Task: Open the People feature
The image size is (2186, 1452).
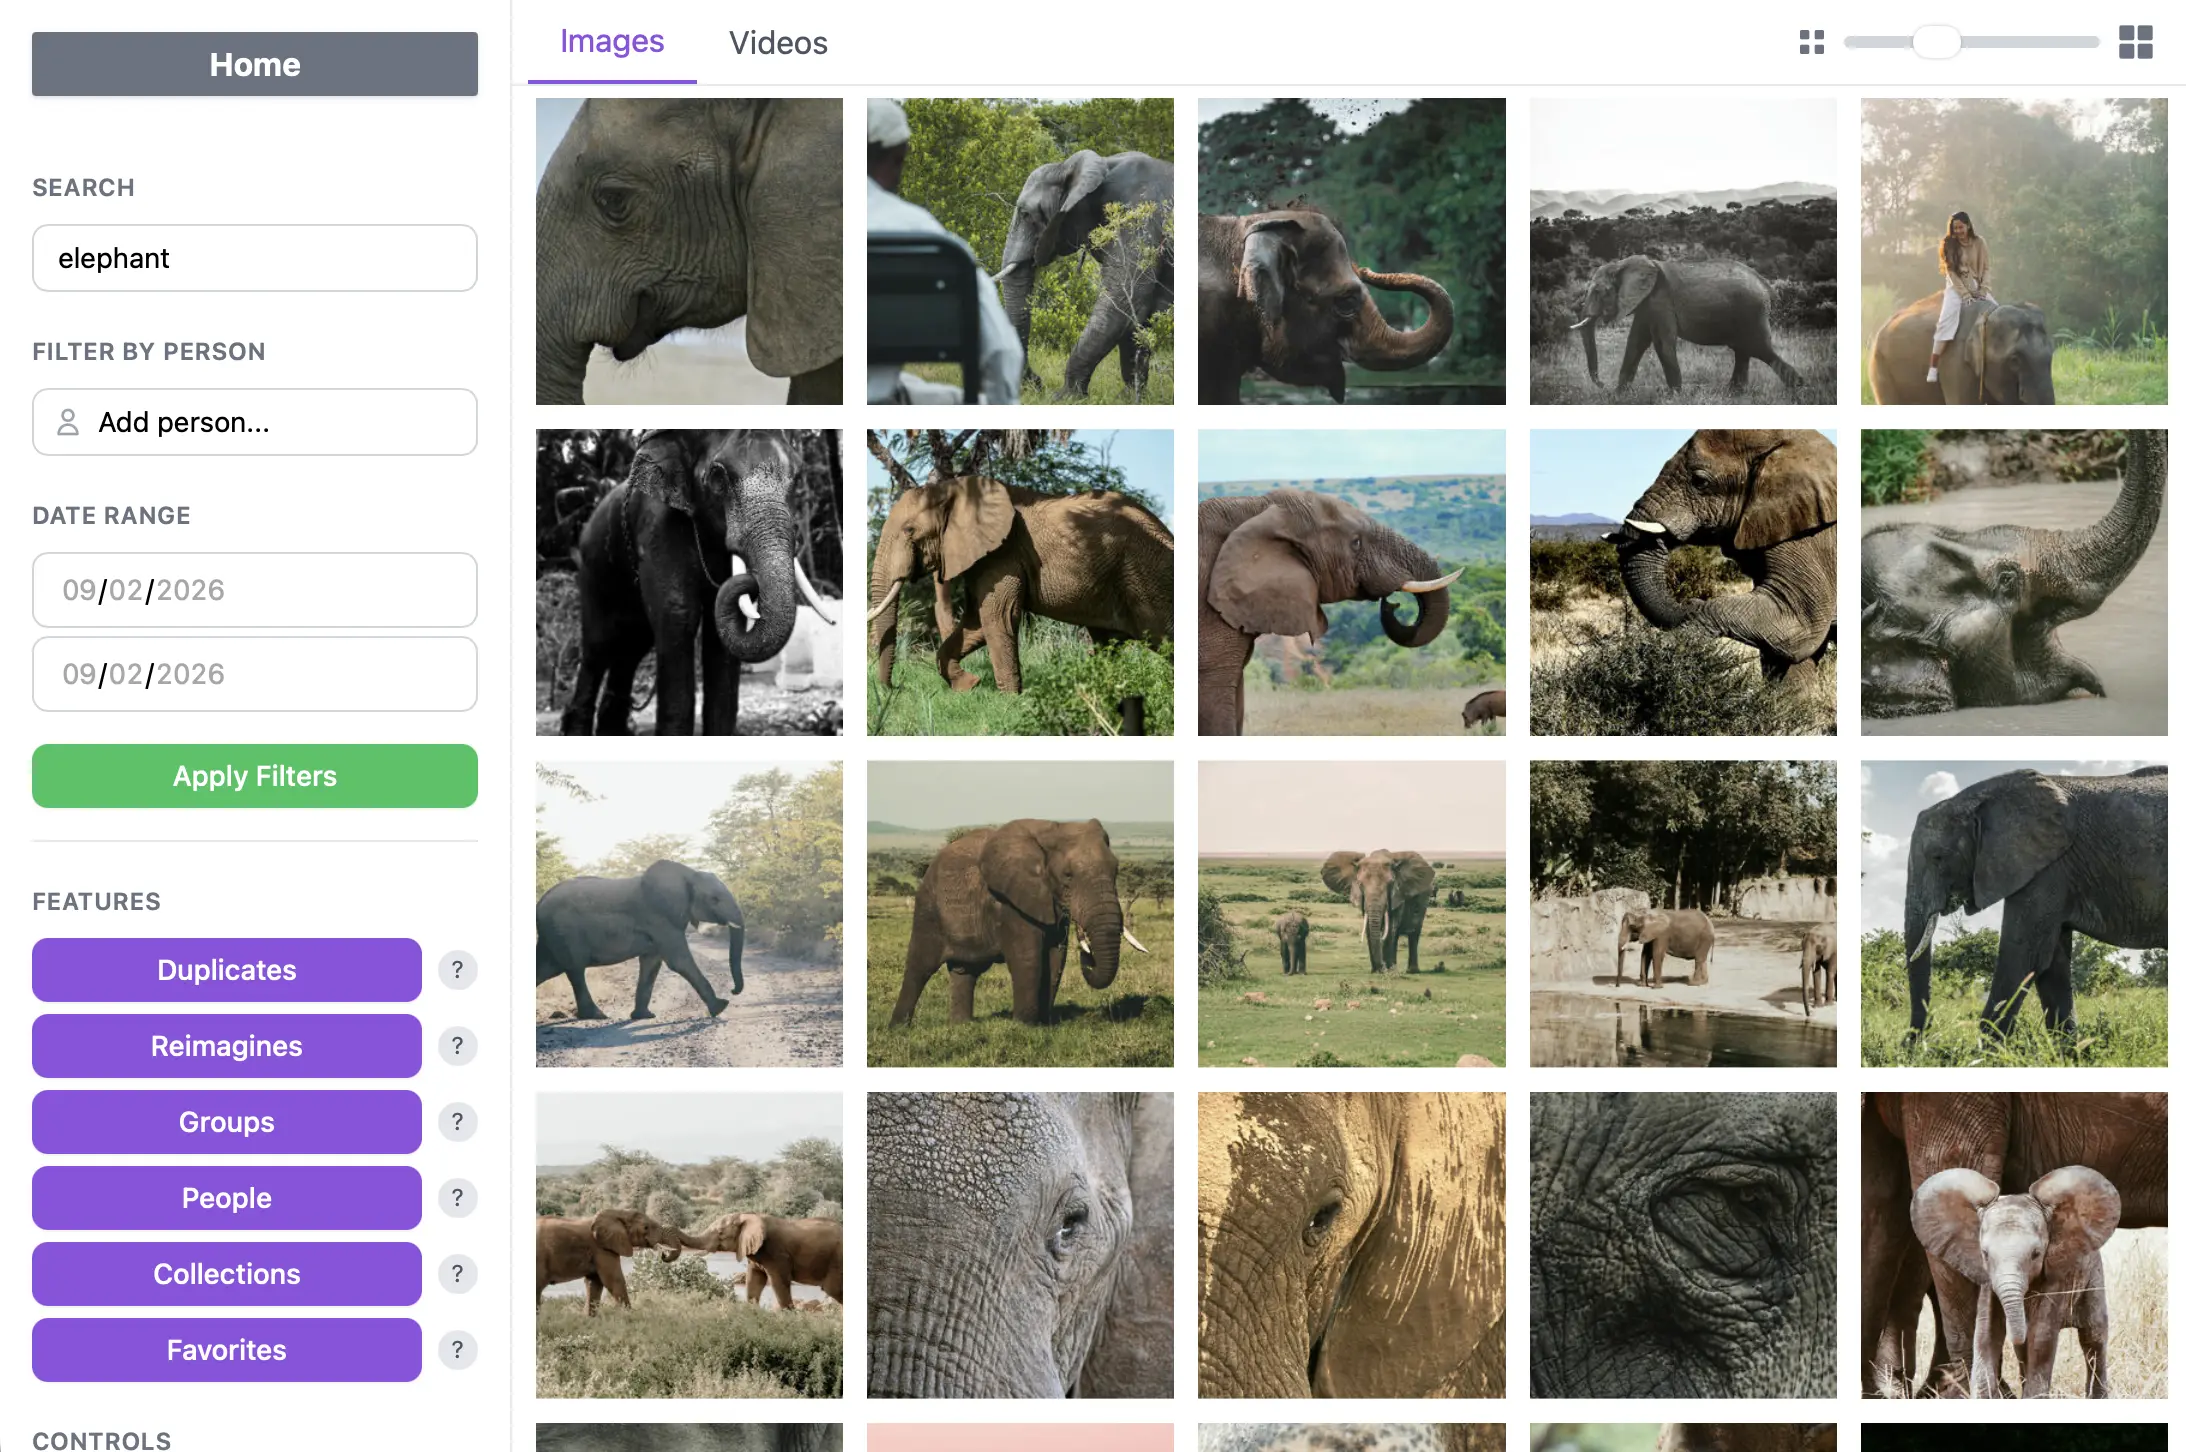Action: click(x=227, y=1198)
